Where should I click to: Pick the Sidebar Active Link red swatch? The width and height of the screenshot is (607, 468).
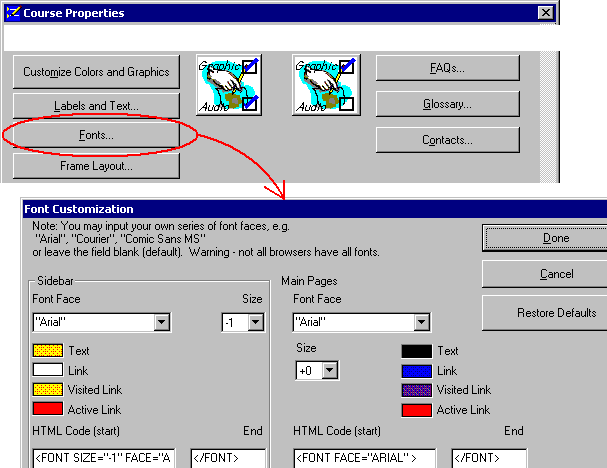(48, 409)
